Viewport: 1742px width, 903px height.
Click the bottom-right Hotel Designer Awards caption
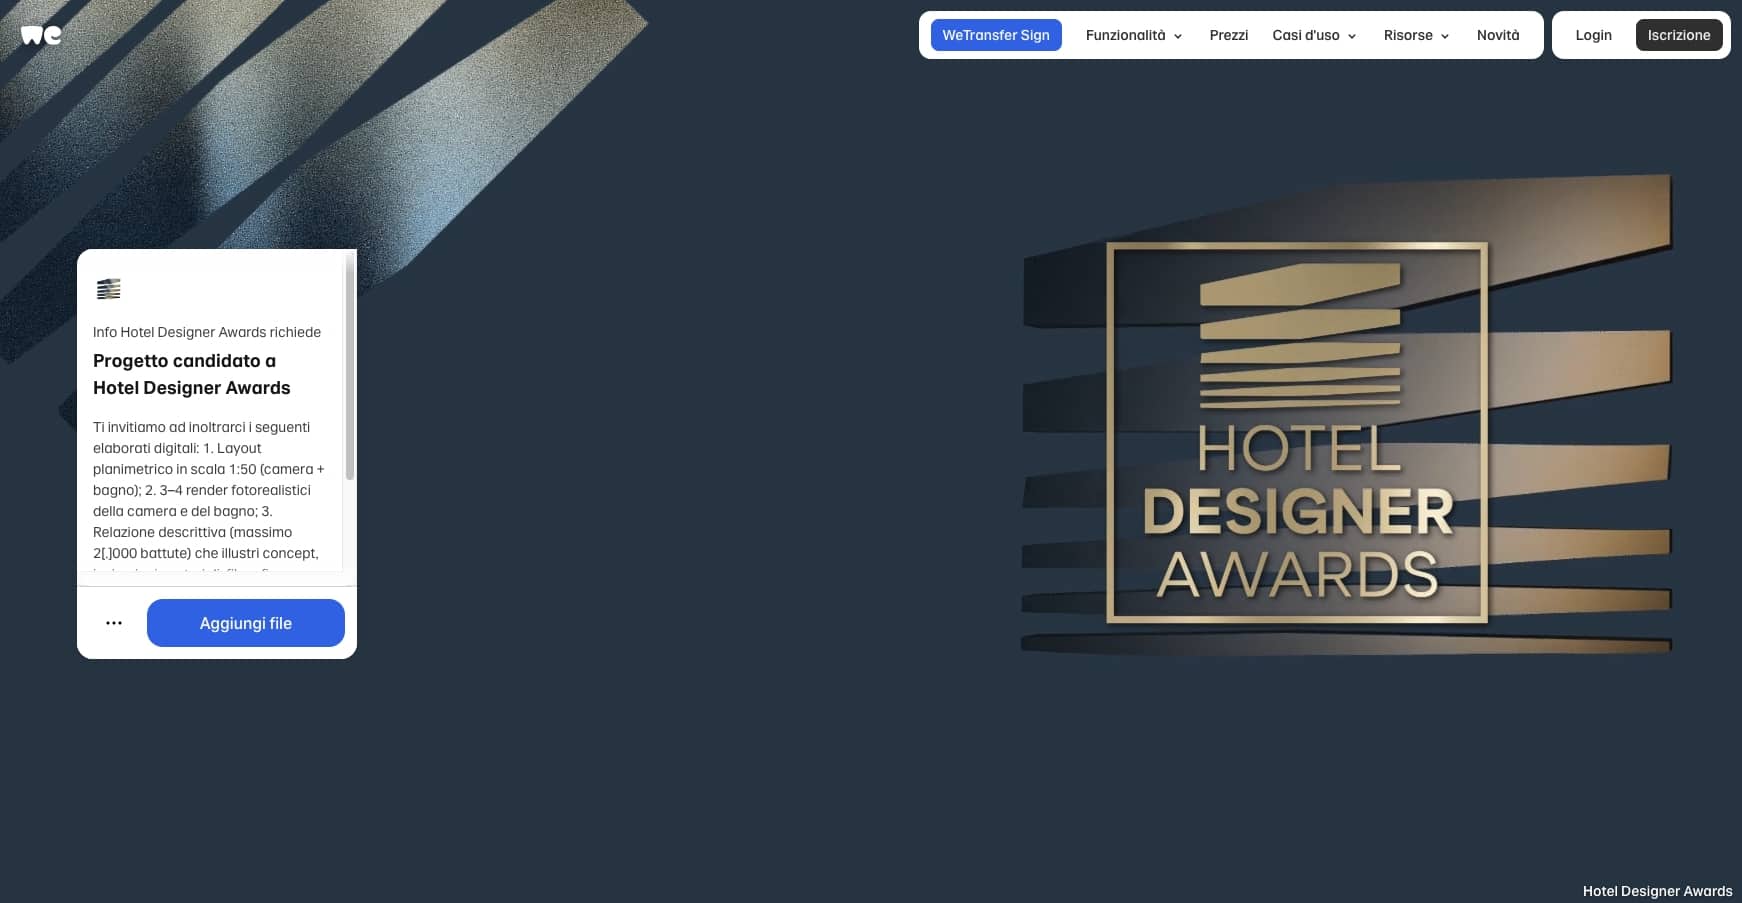pos(1656,891)
